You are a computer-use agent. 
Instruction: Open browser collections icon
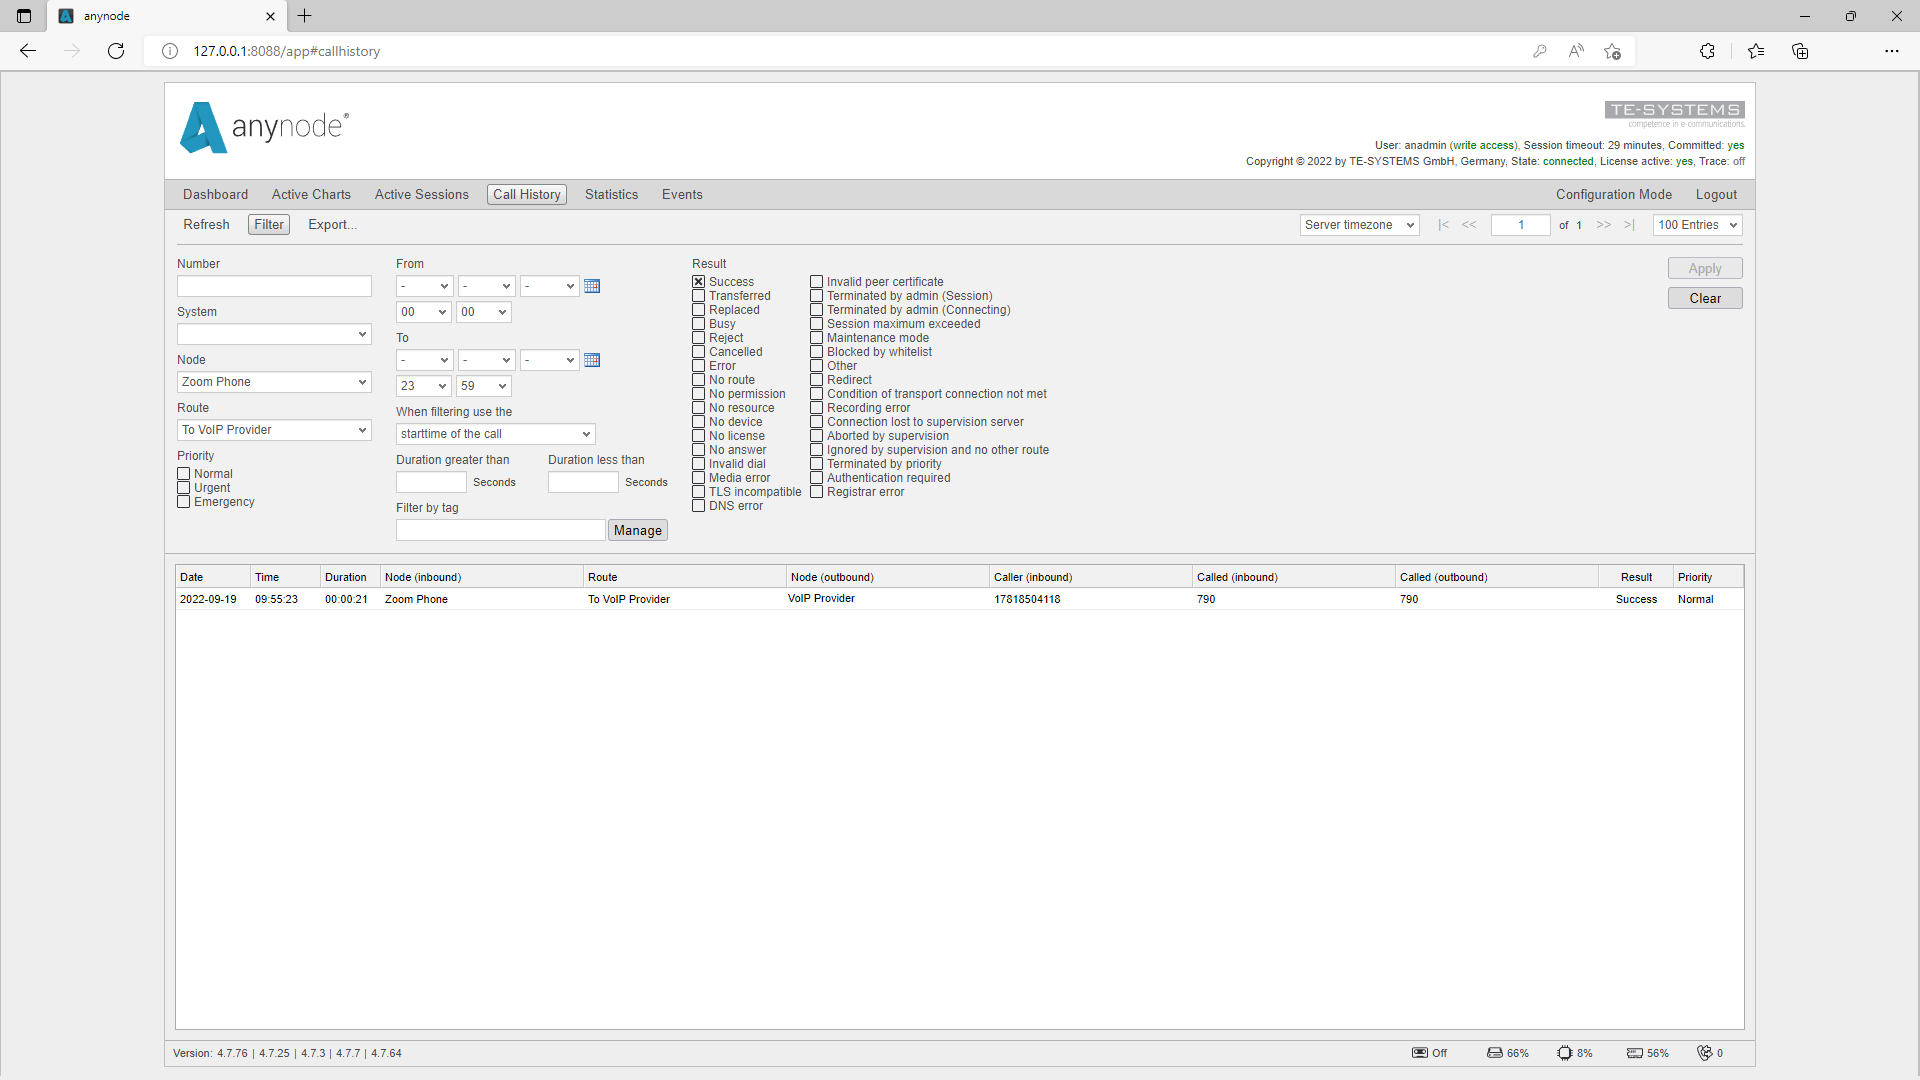pyautogui.click(x=1800, y=51)
